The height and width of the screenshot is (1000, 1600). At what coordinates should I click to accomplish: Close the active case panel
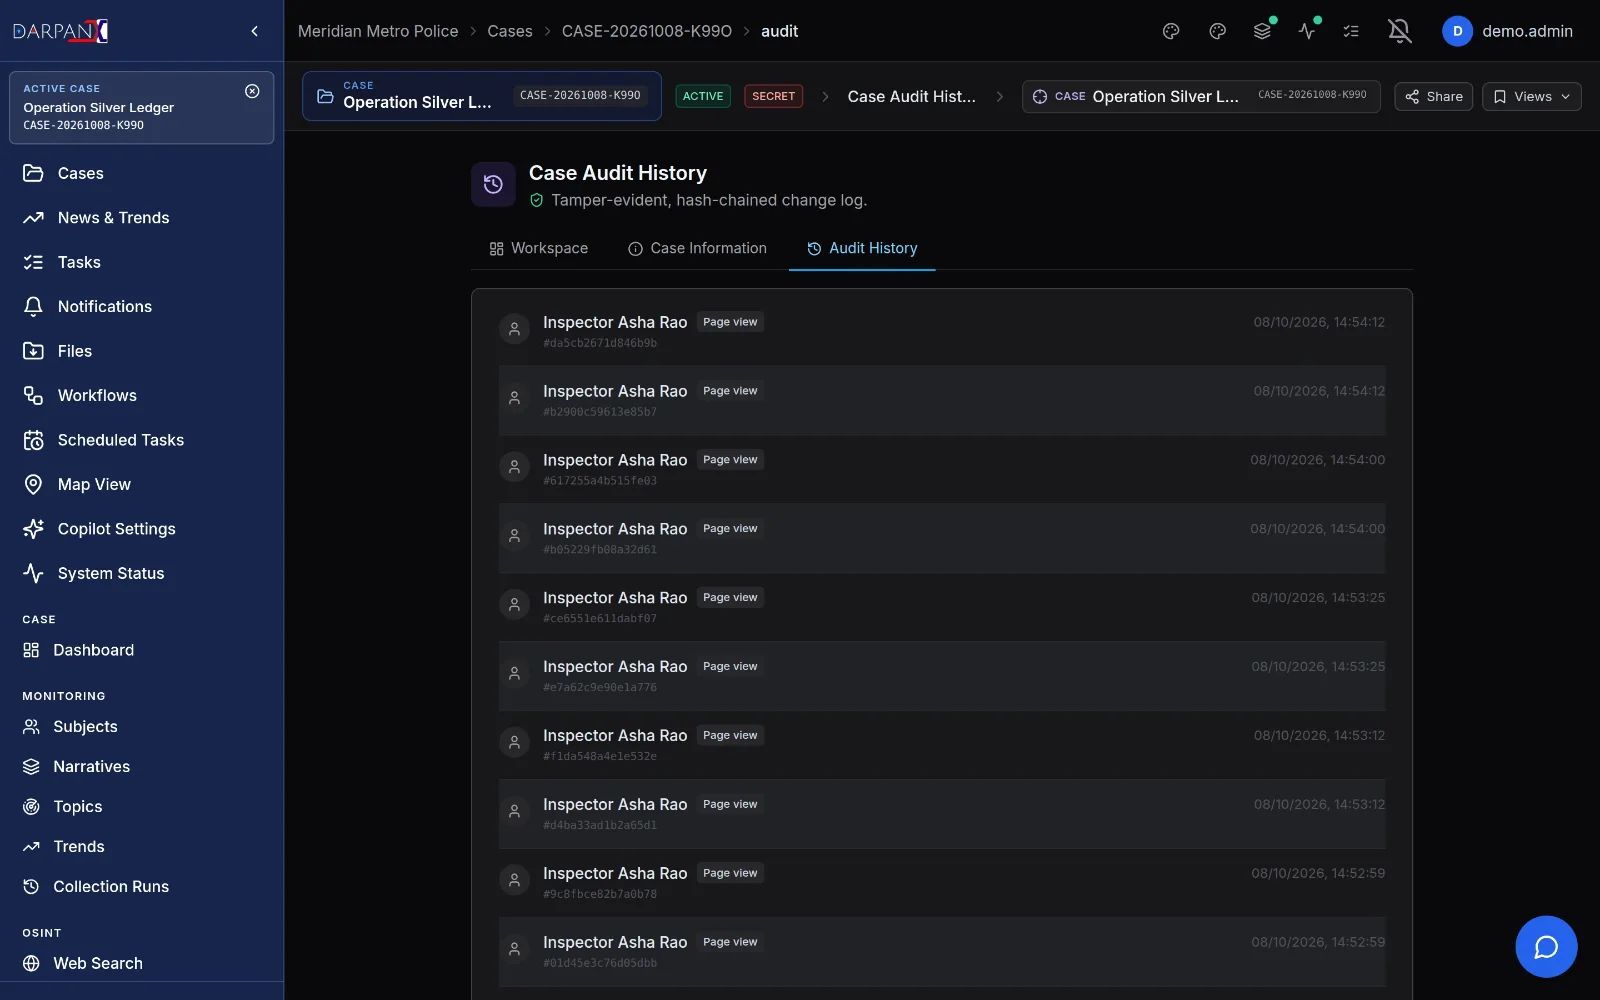tap(252, 91)
